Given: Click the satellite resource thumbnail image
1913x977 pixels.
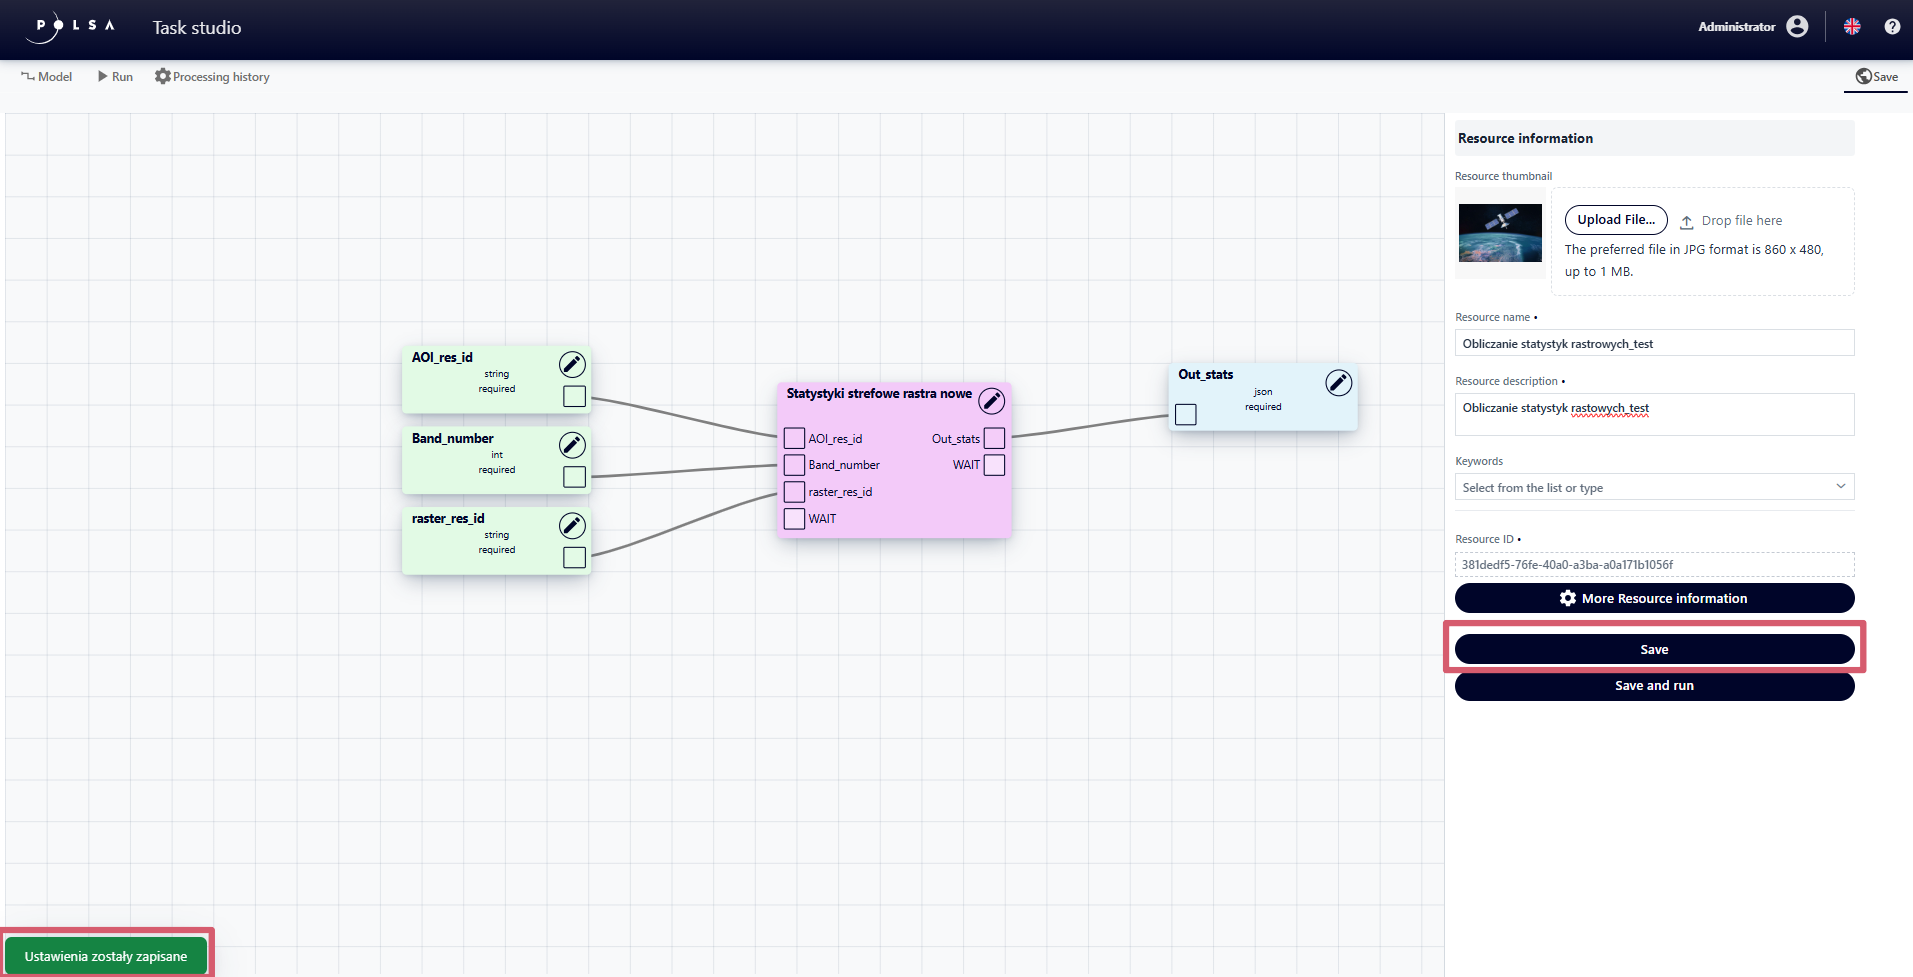Looking at the screenshot, I should point(1500,233).
